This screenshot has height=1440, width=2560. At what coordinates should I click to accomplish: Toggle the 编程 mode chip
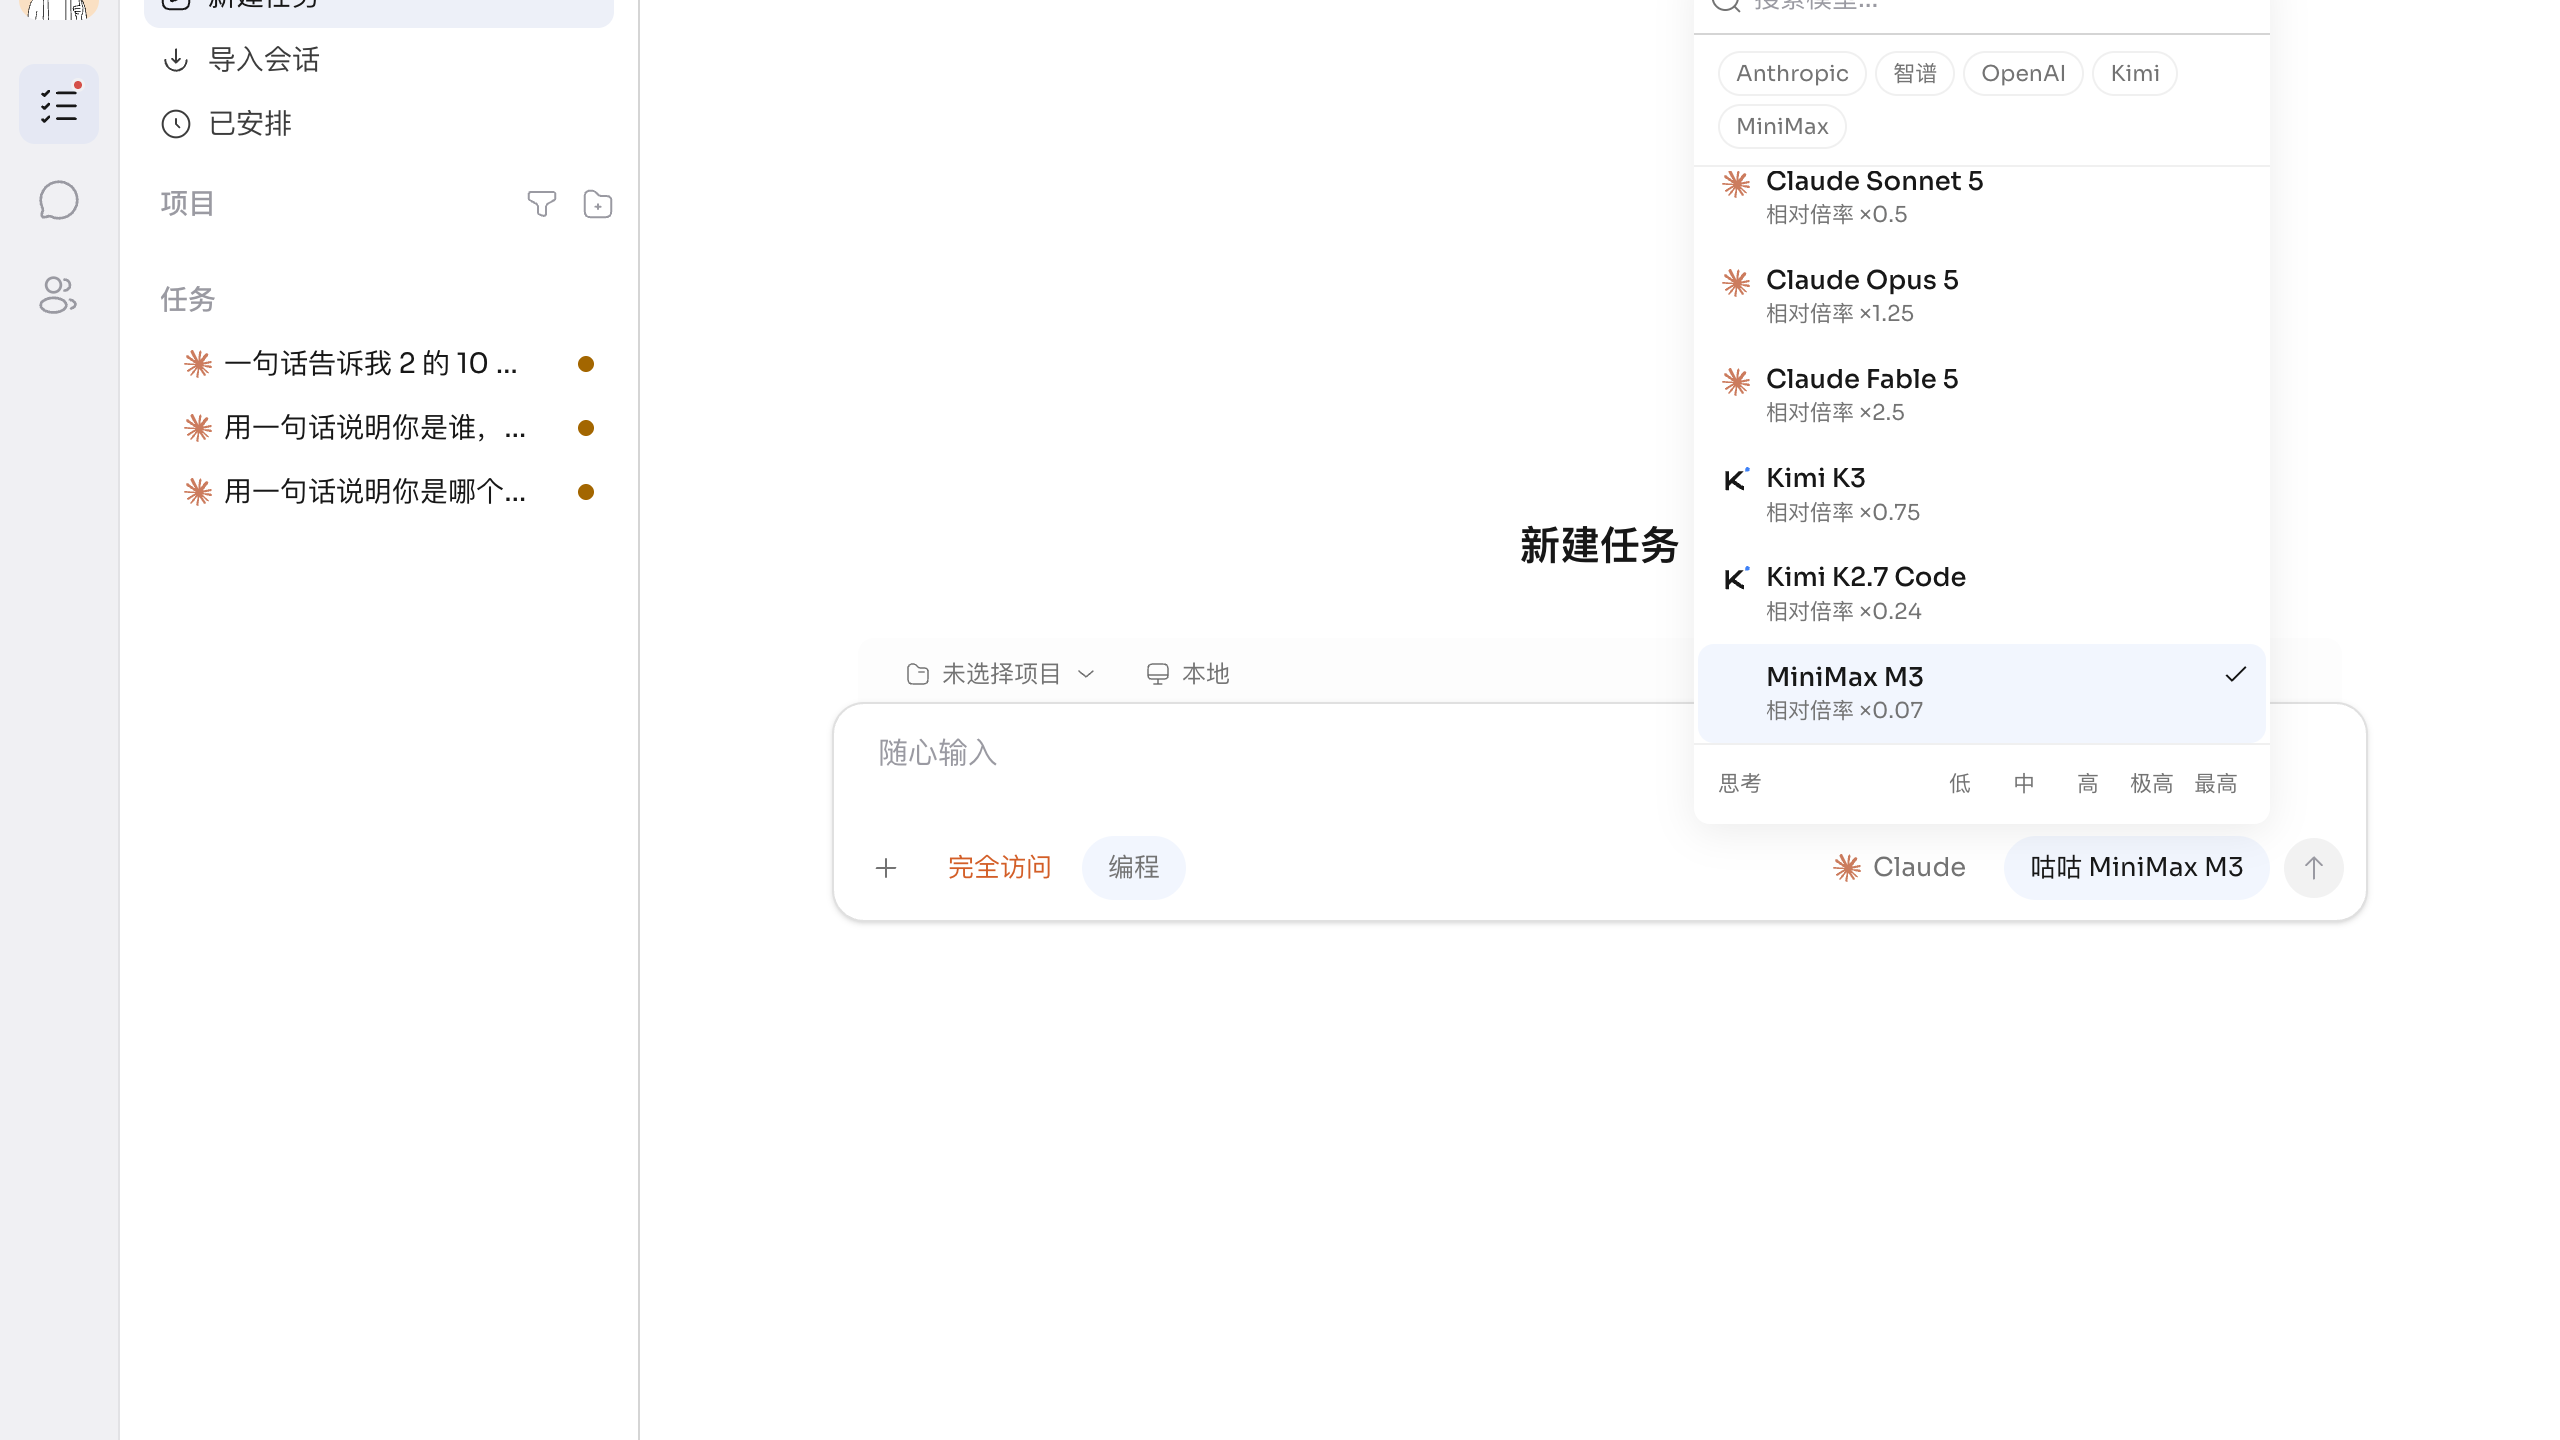click(1133, 868)
